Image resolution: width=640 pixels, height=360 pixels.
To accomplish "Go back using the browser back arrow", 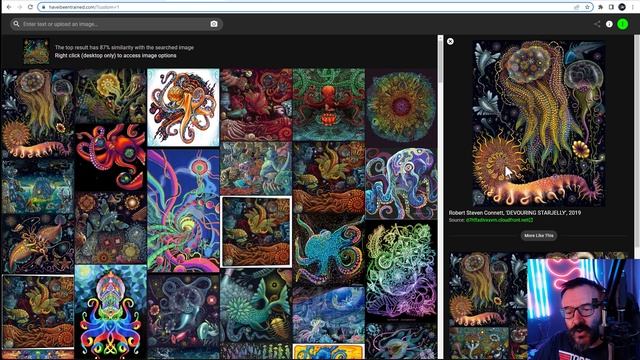I will [9, 7].
